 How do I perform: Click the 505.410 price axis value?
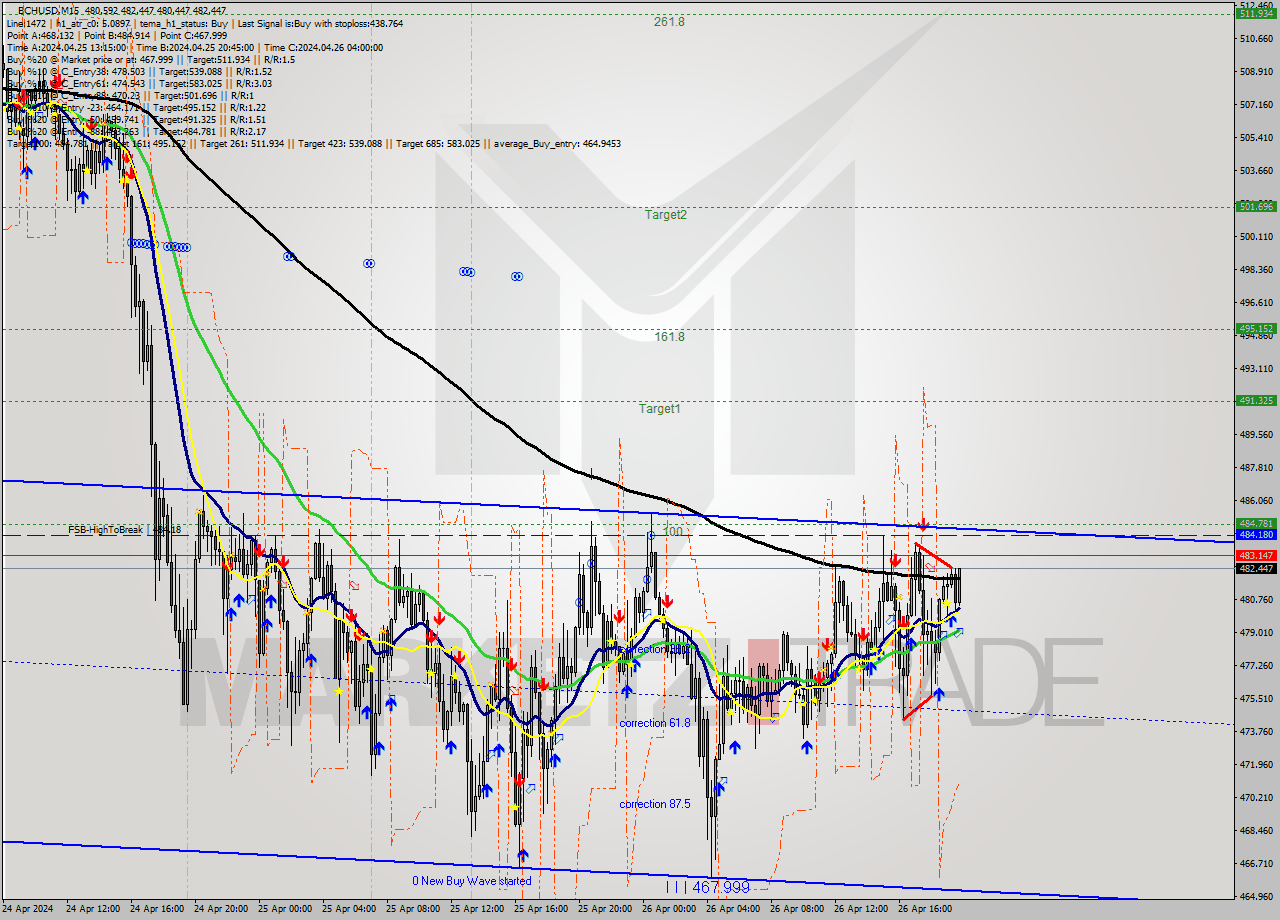pos(1256,138)
